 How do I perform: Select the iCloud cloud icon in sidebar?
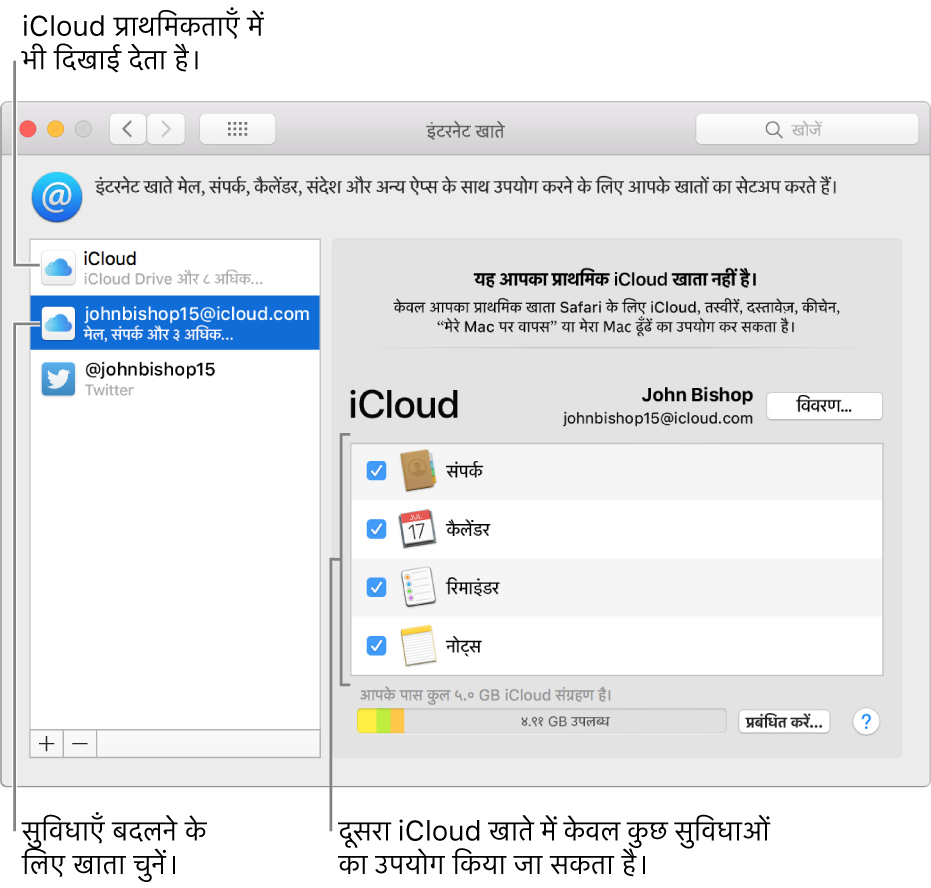(58, 267)
